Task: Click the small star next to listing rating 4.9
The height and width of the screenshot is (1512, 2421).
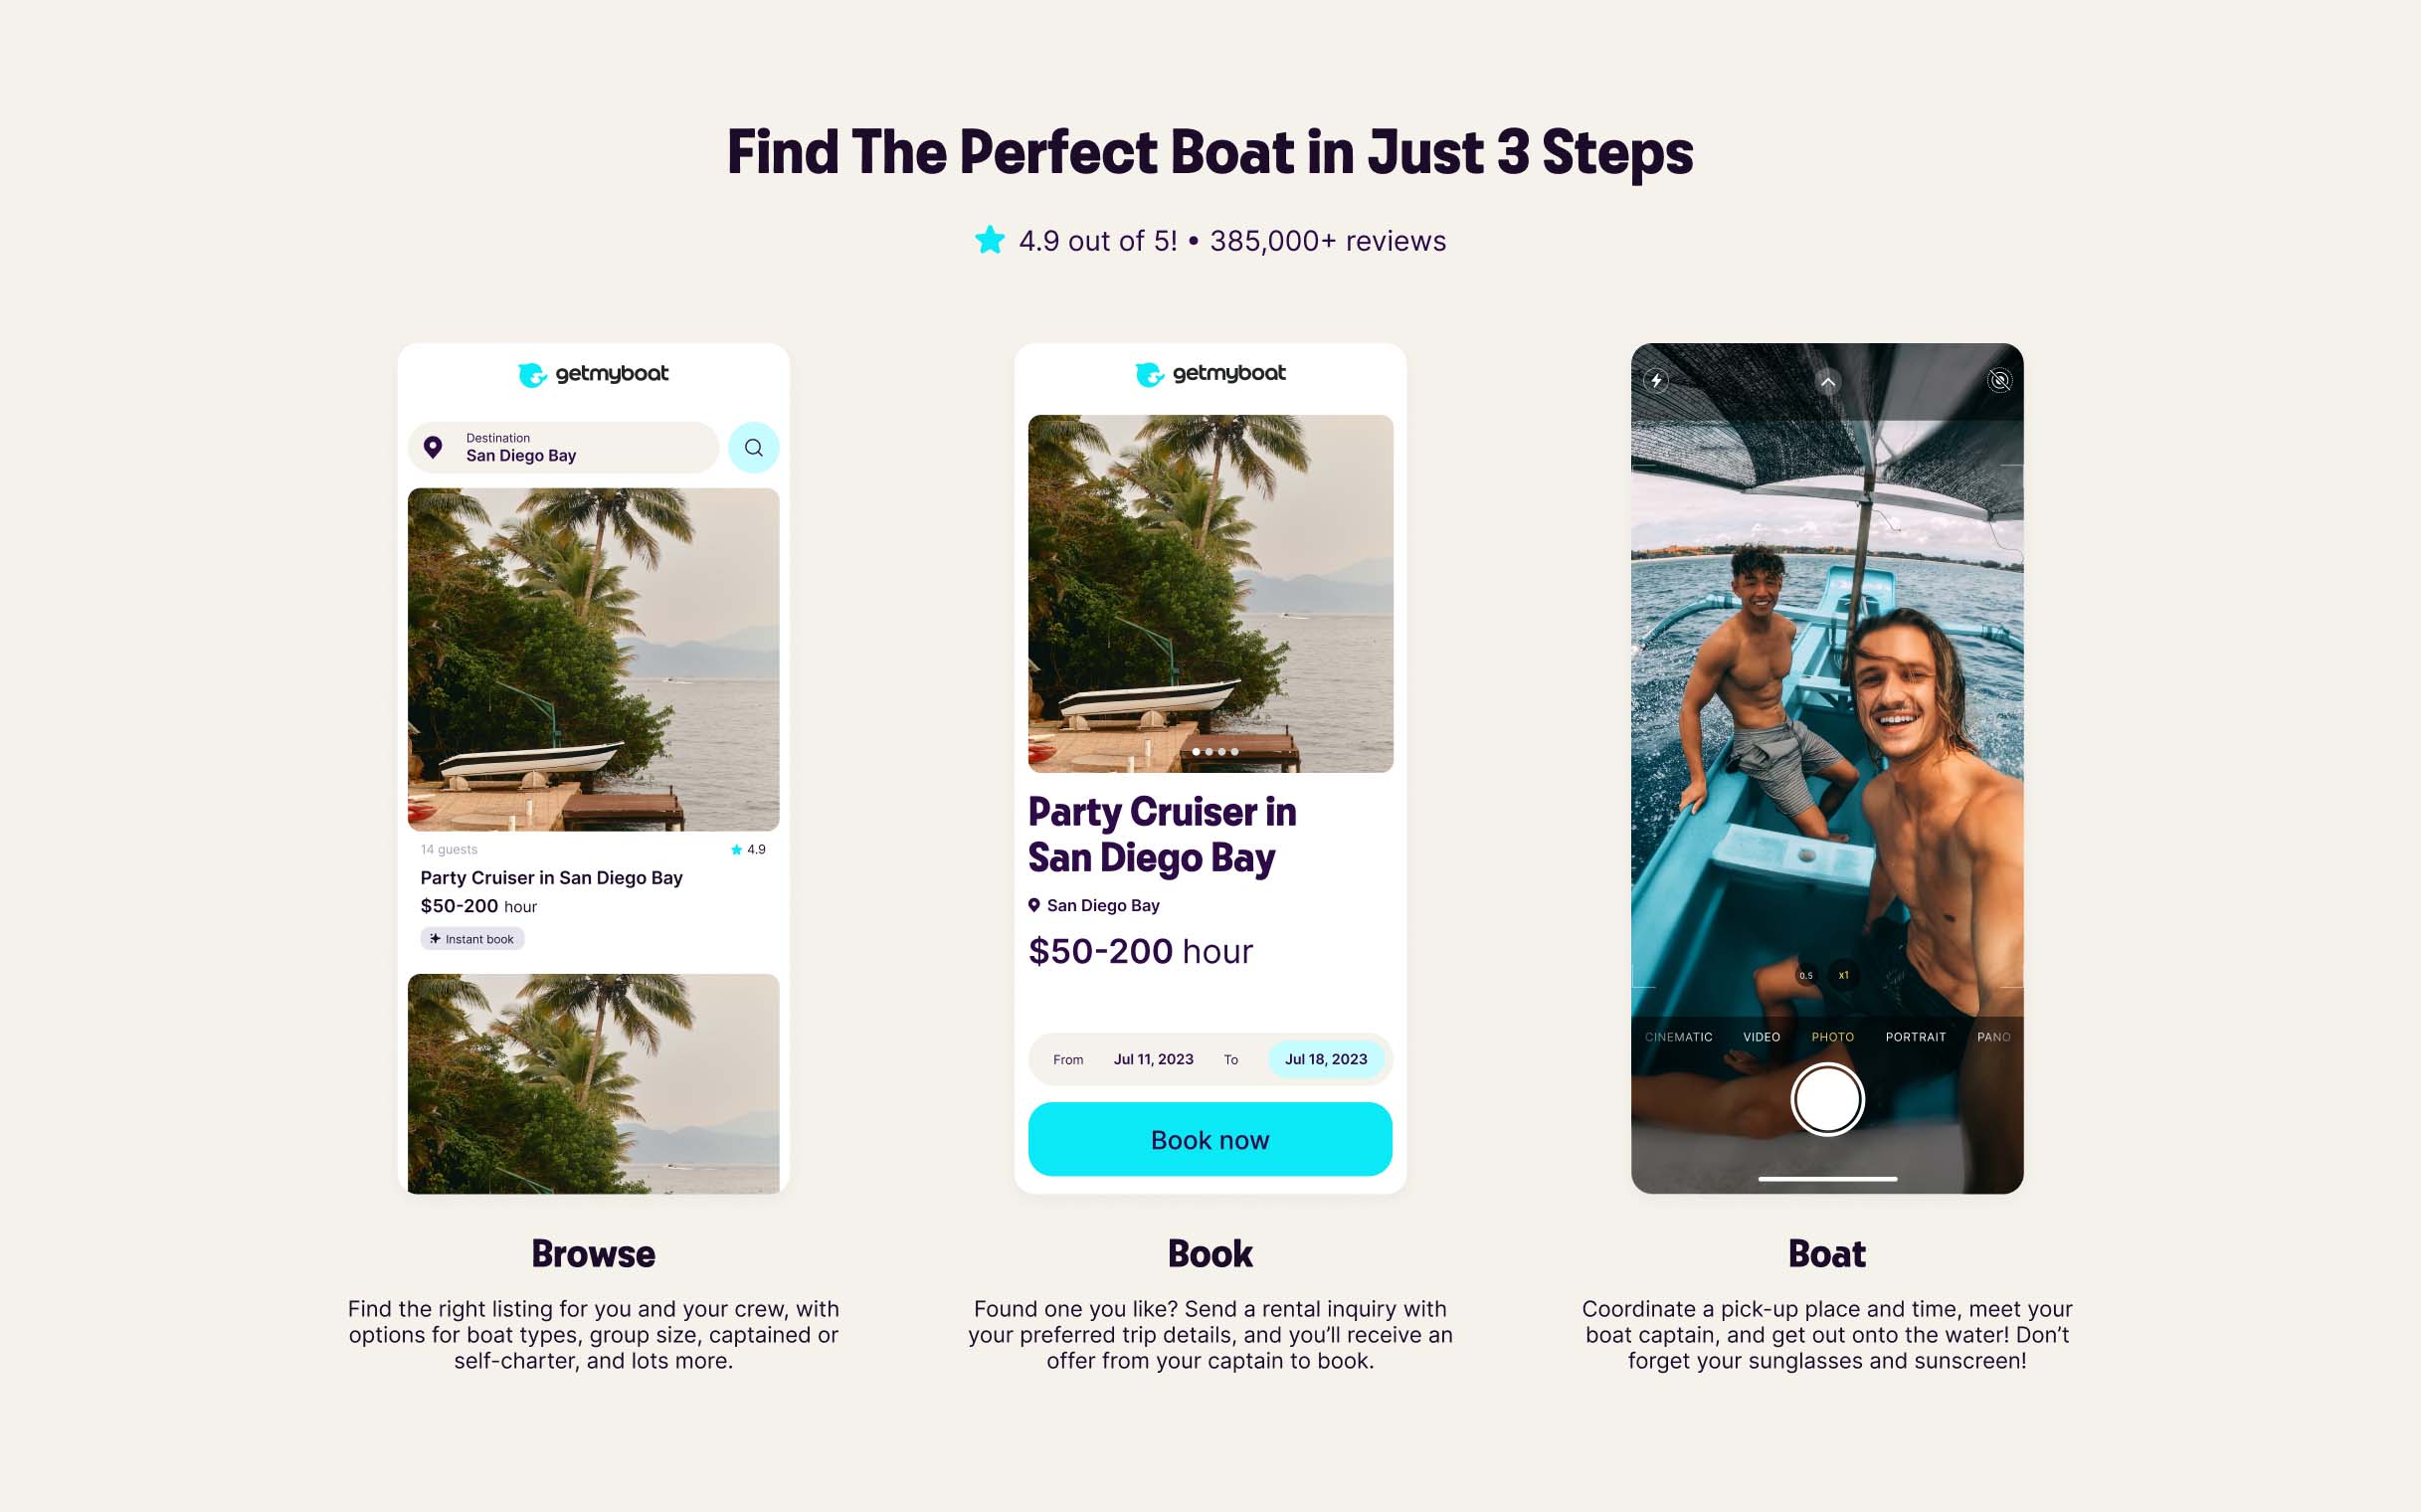Action: coord(736,849)
